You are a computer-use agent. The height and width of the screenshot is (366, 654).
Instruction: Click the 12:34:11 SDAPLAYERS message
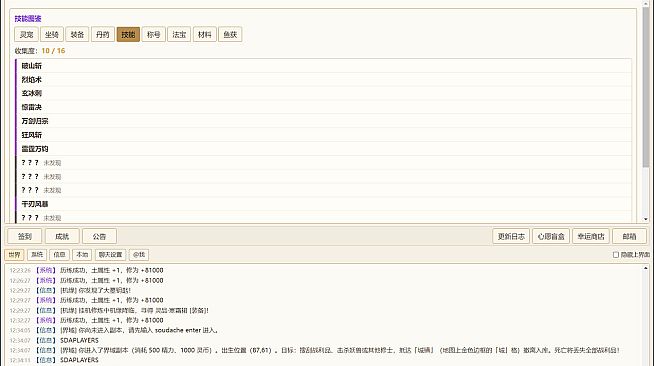tap(54, 360)
